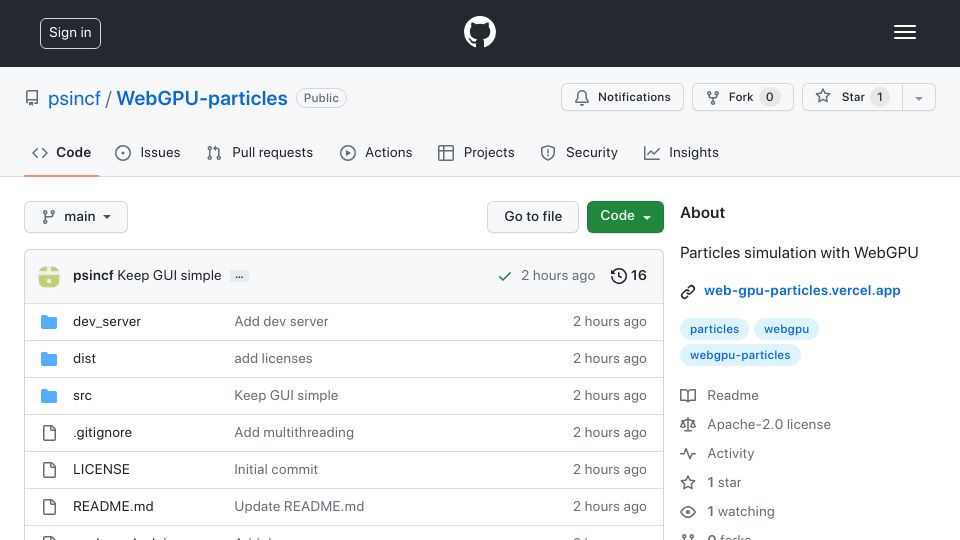Viewport: 960px width, 540px height.
Task: Open the Actions tab
Action: tap(376, 152)
